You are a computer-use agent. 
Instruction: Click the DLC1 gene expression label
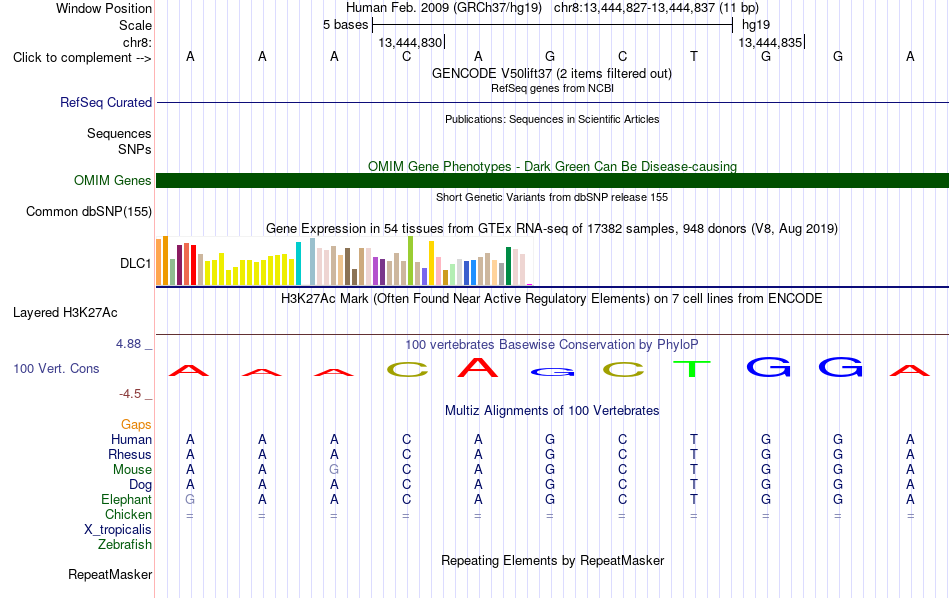pyautogui.click(x=135, y=264)
